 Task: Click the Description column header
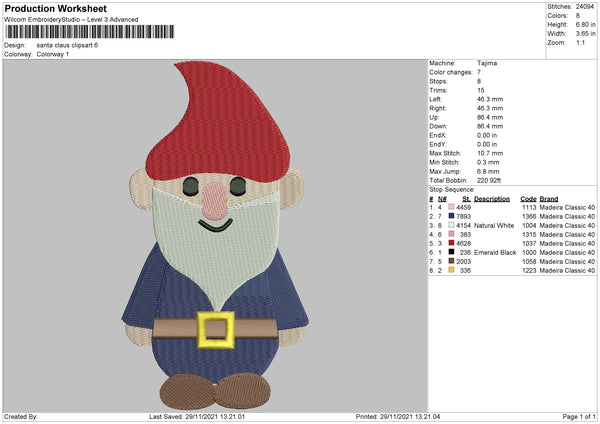click(492, 198)
